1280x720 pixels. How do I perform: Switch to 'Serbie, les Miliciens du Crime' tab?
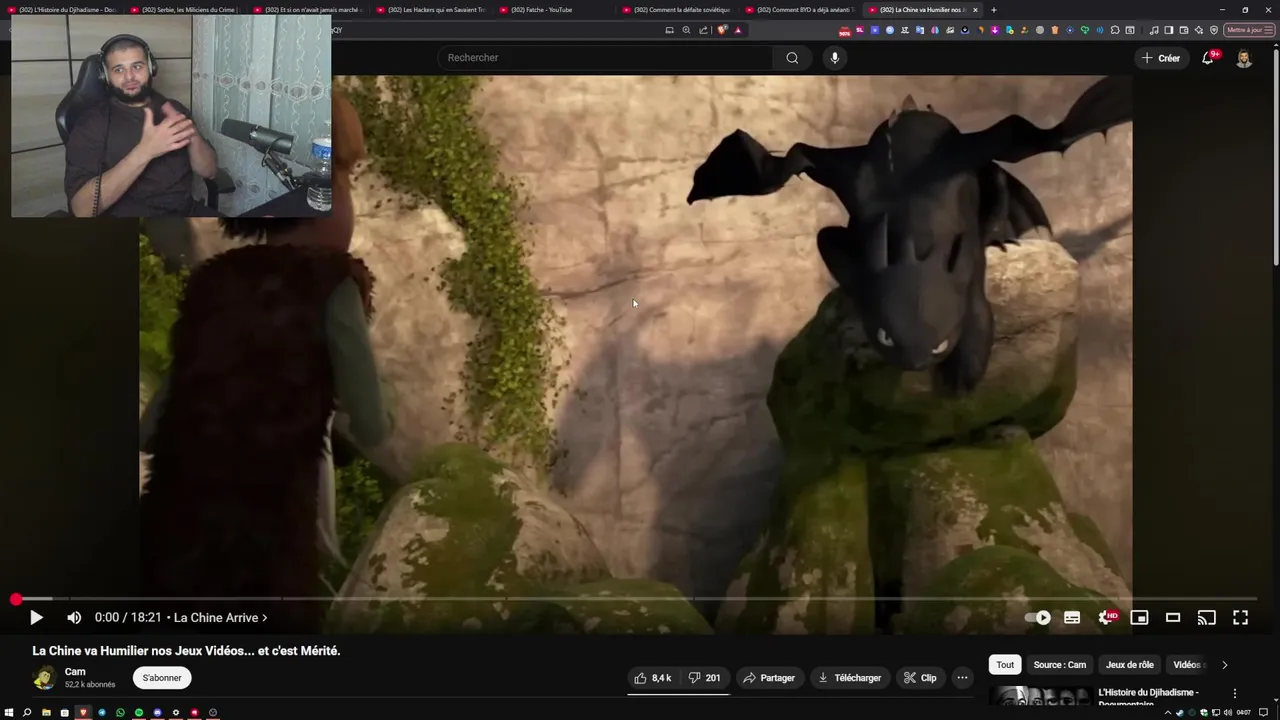187,10
